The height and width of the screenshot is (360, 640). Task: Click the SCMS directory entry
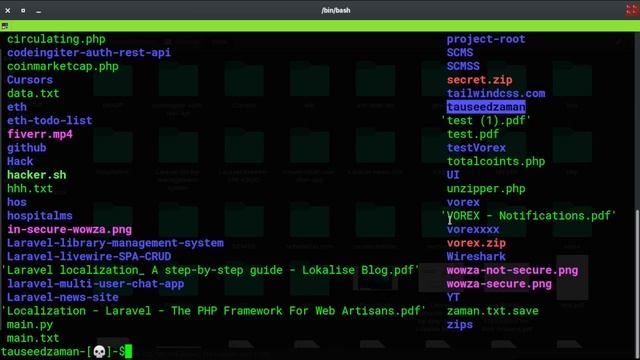pyautogui.click(x=460, y=53)
